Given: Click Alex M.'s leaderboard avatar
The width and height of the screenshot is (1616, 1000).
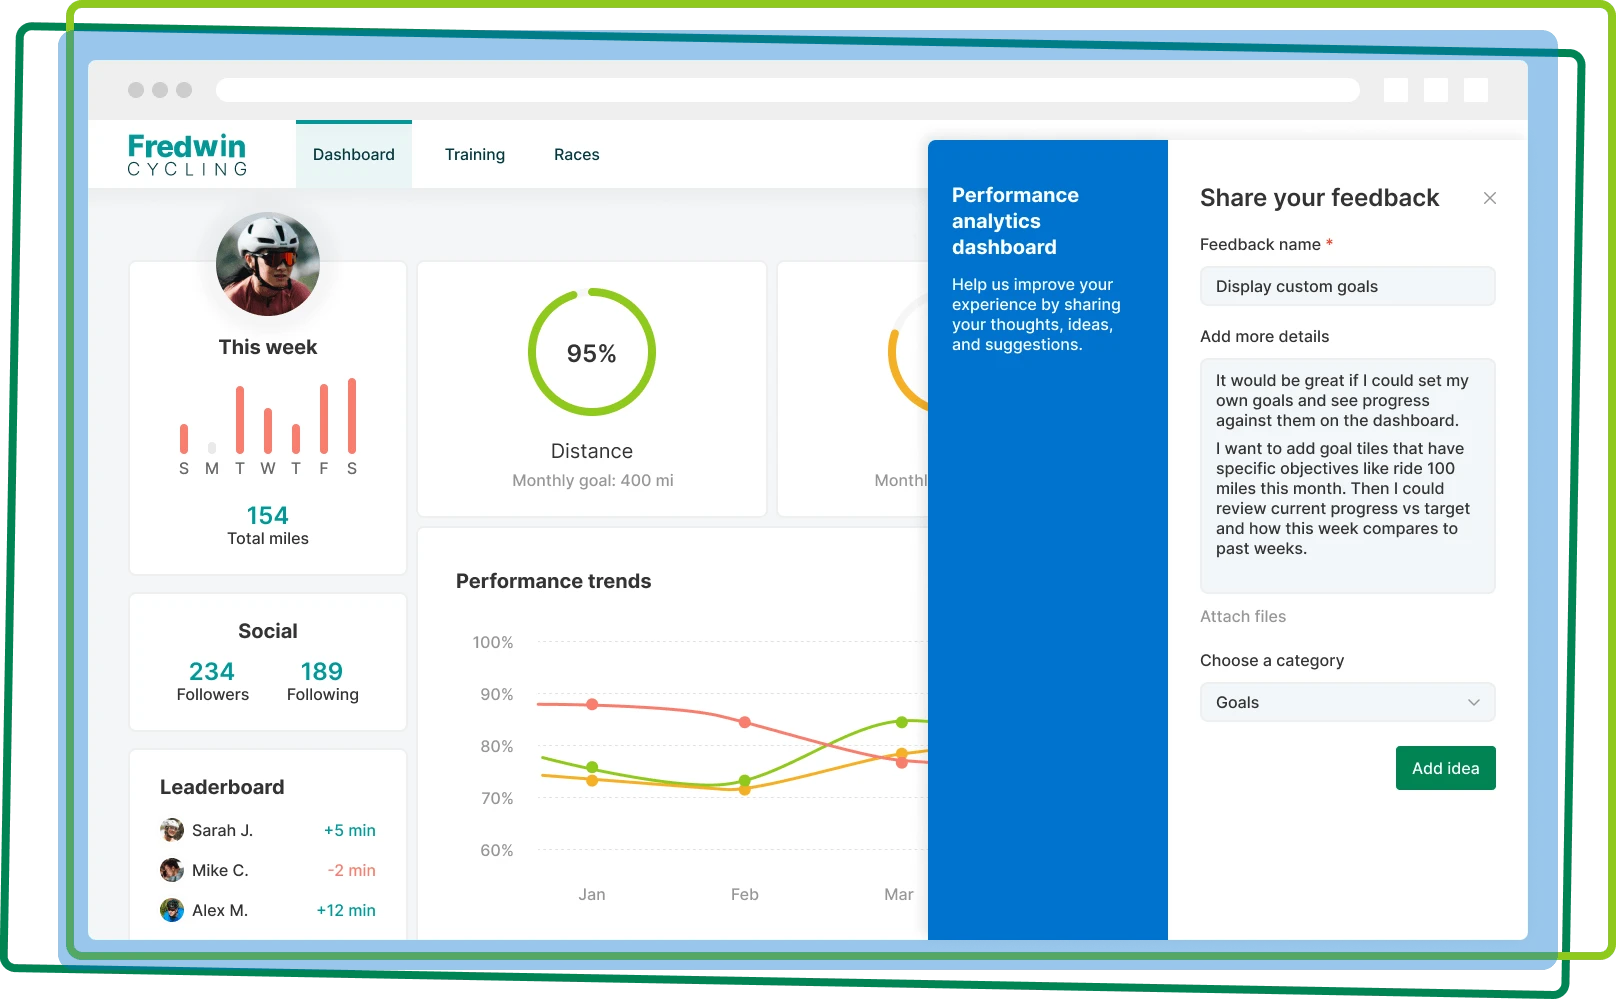Looking at the screenshot, I should click(x=170, y=910).
